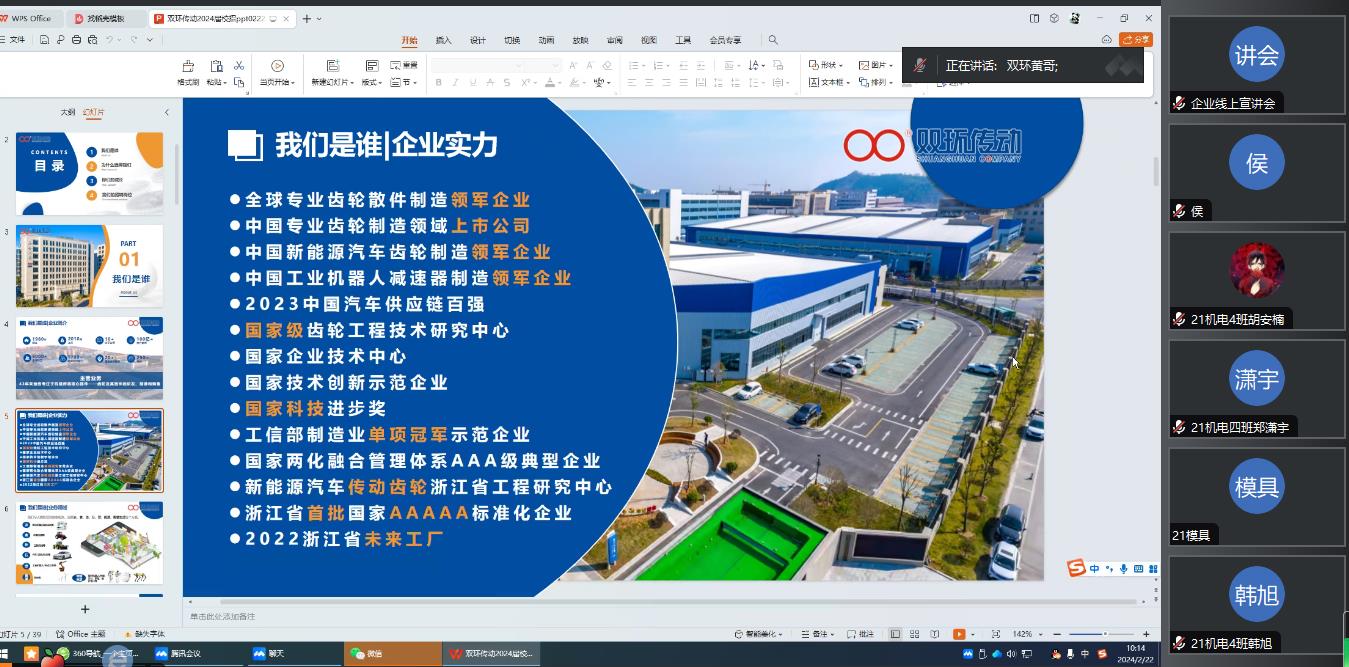The height and width of the screenshot is (667, 1349).
Task: Open the File (文件) menu
Action: click(x=14, y=40)
